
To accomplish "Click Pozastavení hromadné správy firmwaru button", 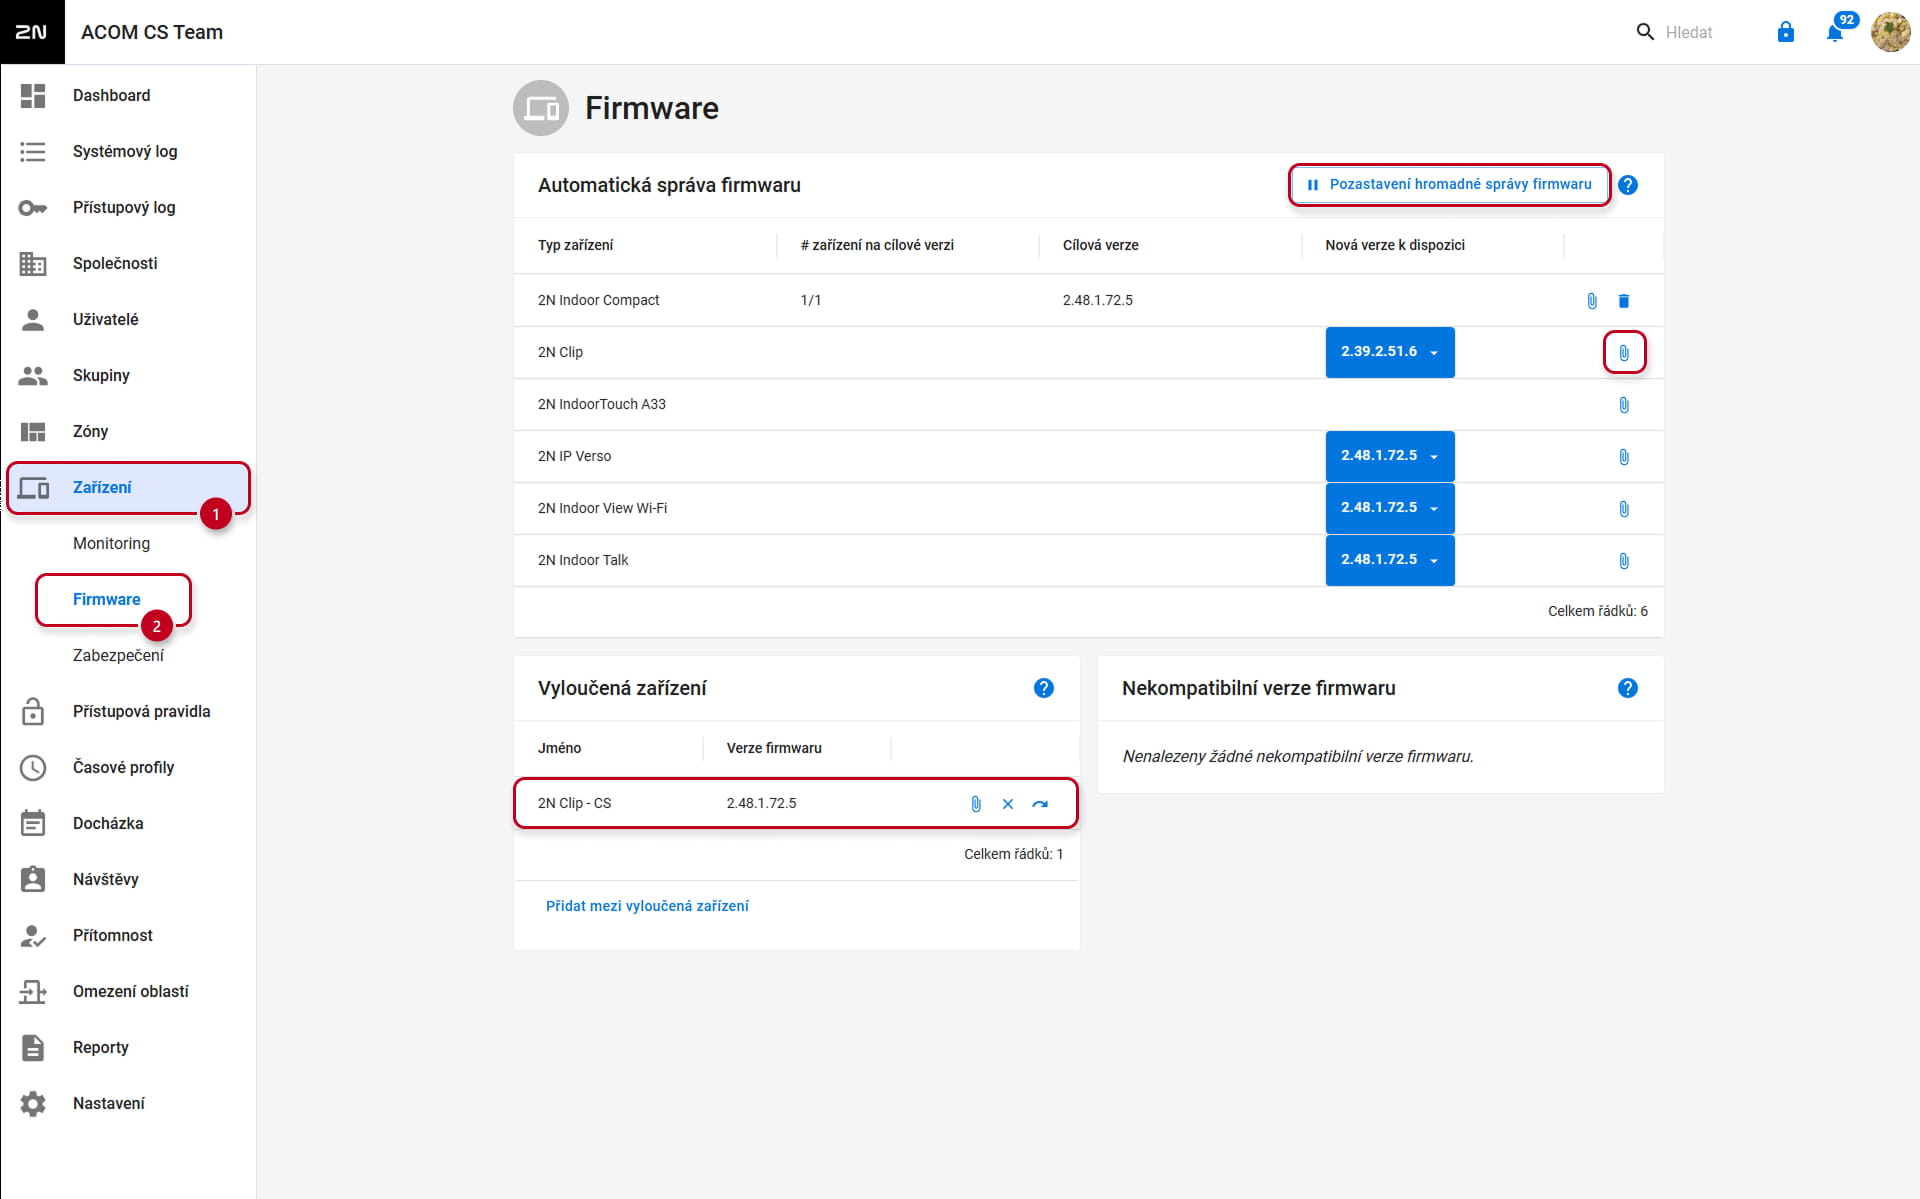I will click(x=1449, y=185).
